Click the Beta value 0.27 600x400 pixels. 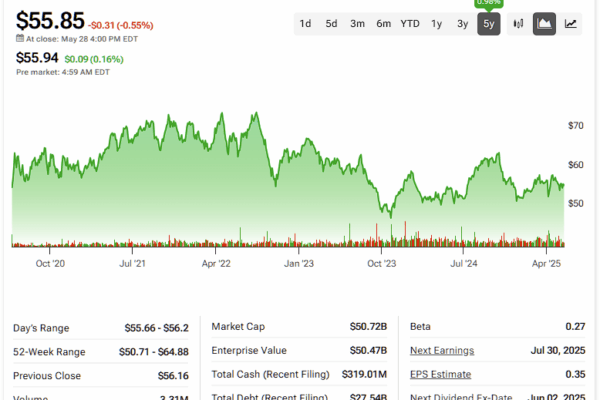(575, 327)
